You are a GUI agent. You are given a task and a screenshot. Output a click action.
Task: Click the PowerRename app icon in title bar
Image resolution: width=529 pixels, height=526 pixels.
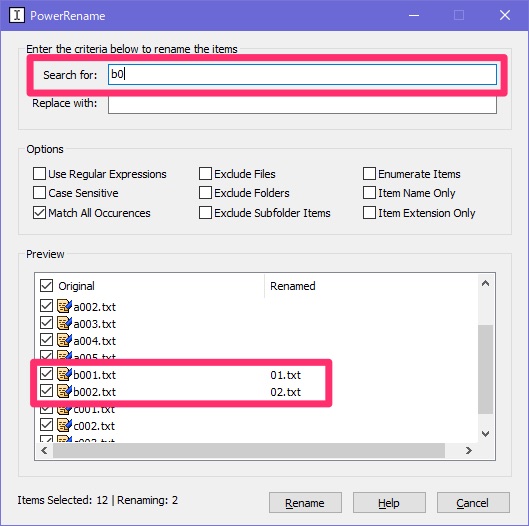click(17, 16)
